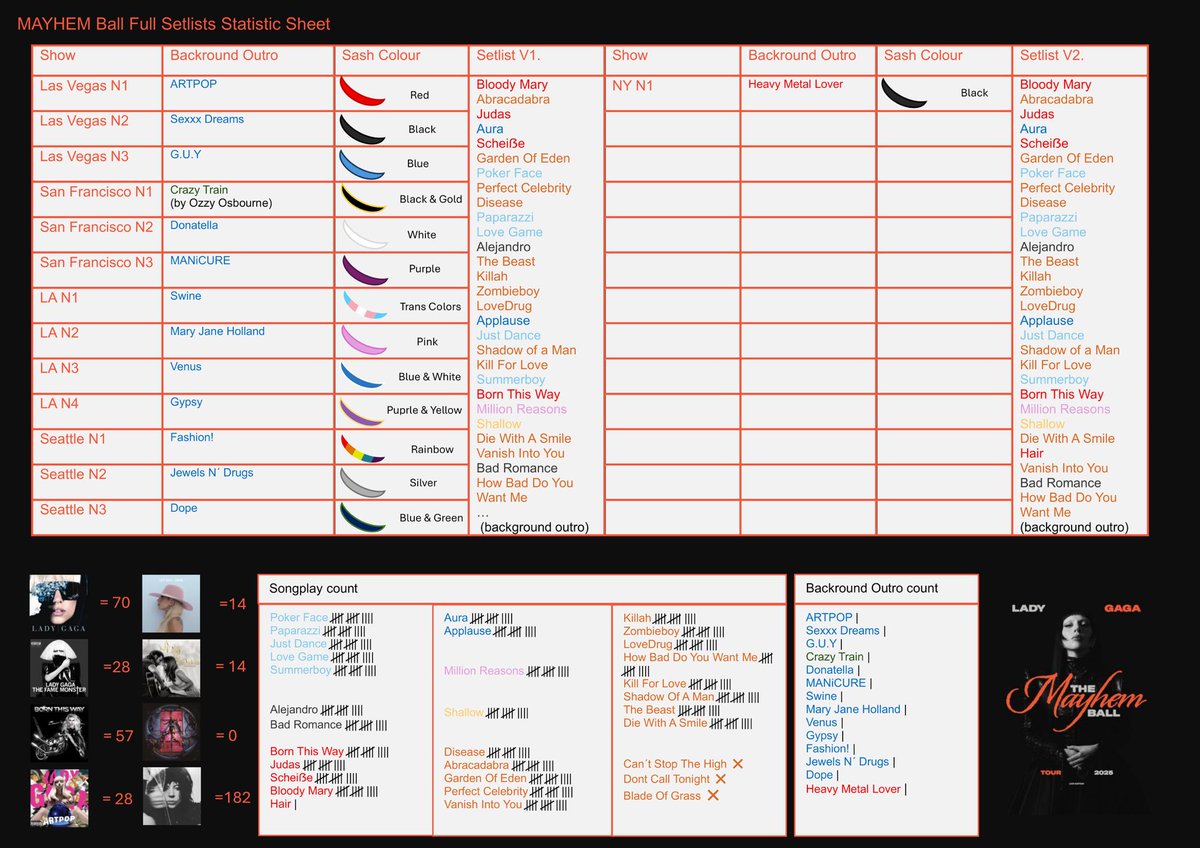Screen dimensions: 1200x848
Task: Click the Las Vegas N1 show cell
Action: 97,93
